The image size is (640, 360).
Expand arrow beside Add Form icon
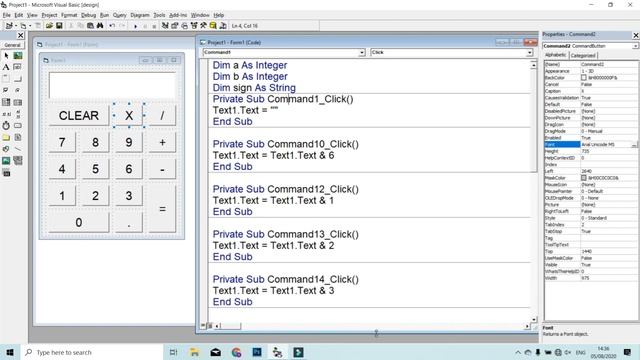30,26
